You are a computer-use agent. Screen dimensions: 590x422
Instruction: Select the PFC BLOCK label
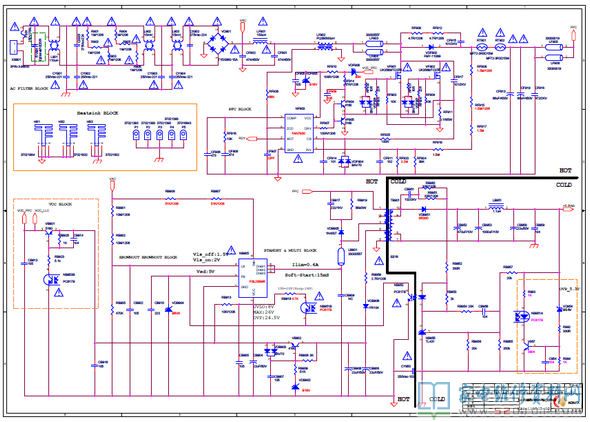[x=240, y=109]
